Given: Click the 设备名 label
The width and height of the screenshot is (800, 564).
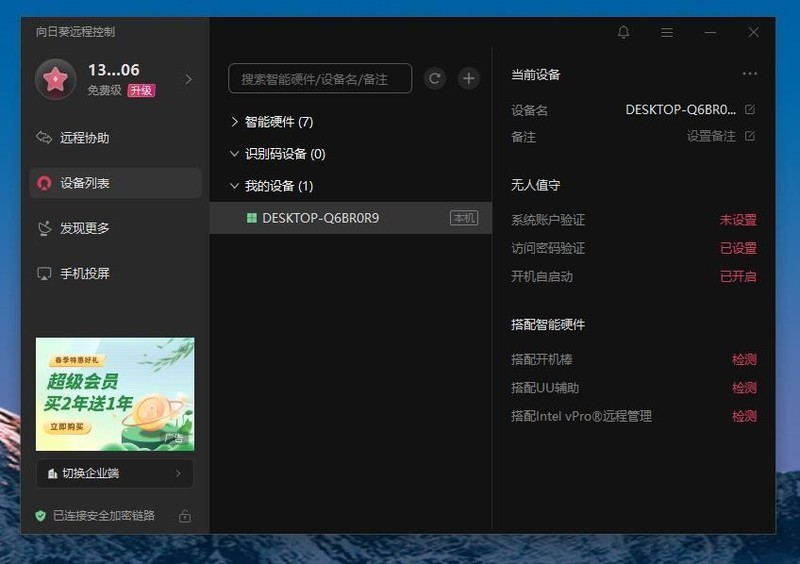Looking at the screenshot, I should (x=530, y=110).
